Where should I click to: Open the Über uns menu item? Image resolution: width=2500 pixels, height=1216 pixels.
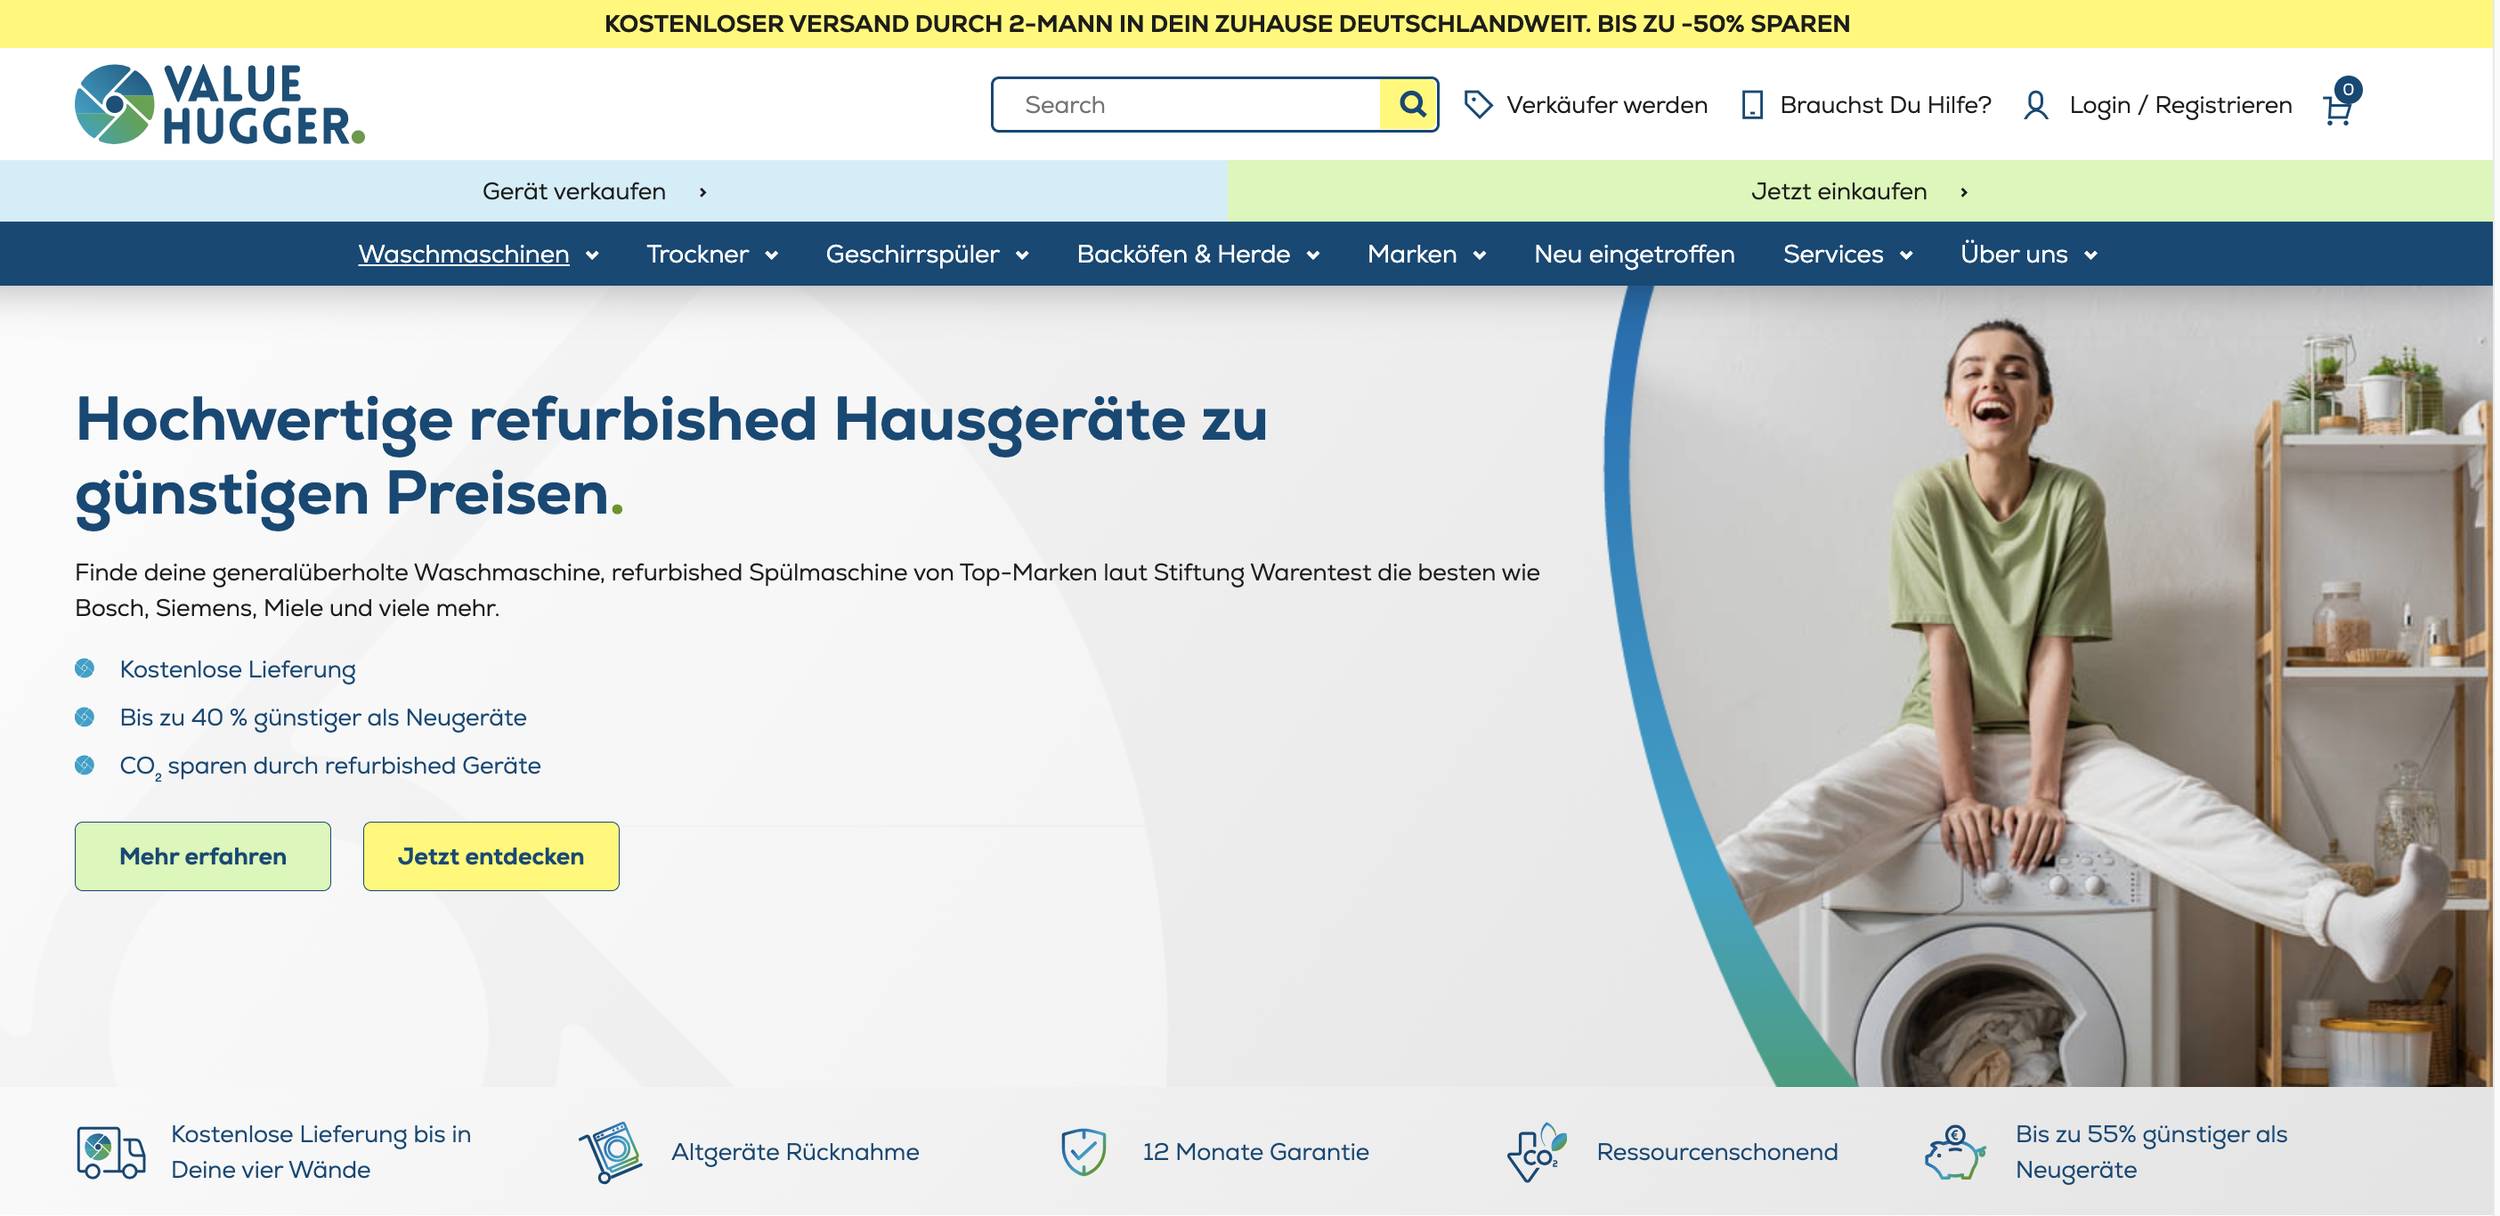click(x=2013, y=254)
